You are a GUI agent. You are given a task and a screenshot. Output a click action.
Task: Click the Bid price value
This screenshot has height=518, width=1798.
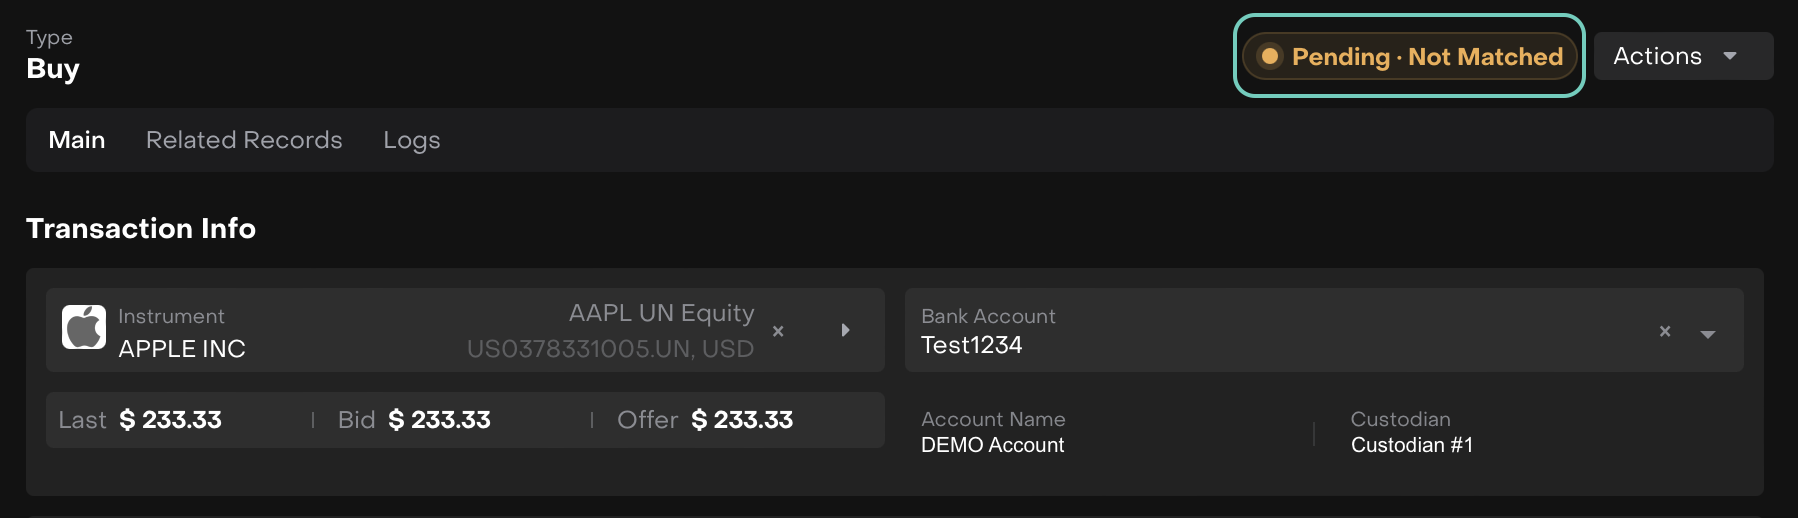pyautogui.click(x=440, y=420)
